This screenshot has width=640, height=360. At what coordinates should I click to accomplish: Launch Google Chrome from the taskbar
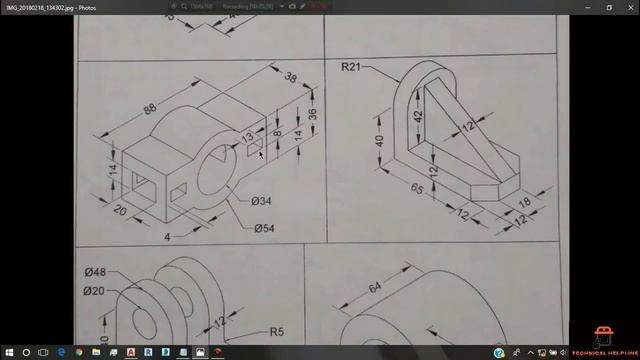[79, 352]
